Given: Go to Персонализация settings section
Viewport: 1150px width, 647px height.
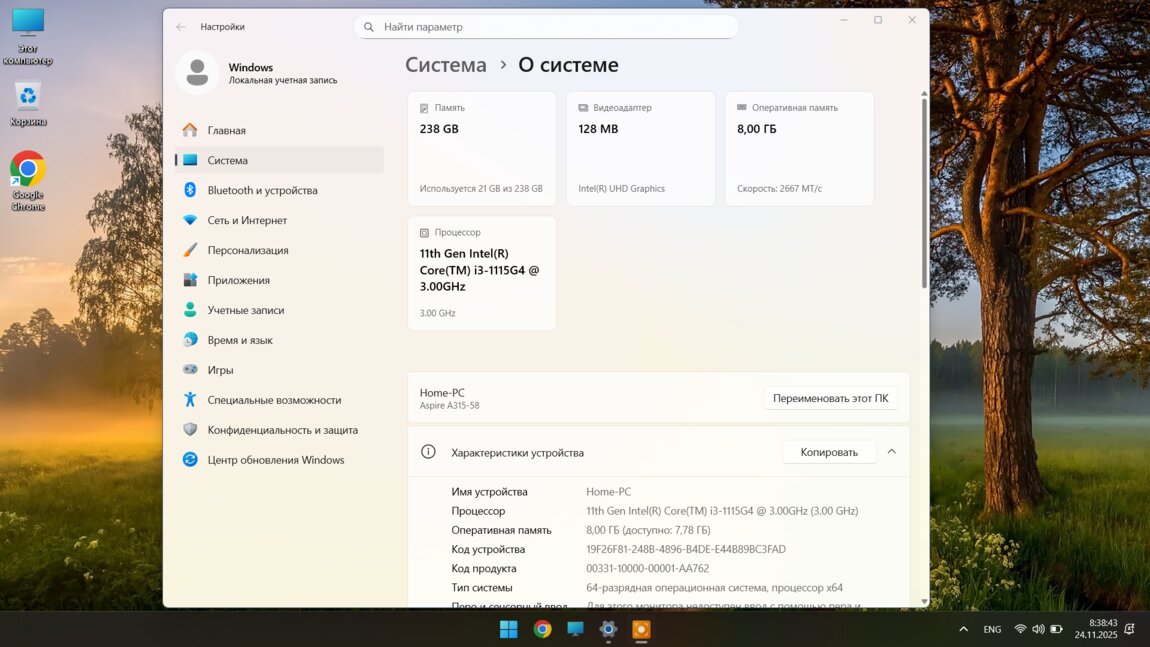Looking at the screenshot, I should pos(248,250).
